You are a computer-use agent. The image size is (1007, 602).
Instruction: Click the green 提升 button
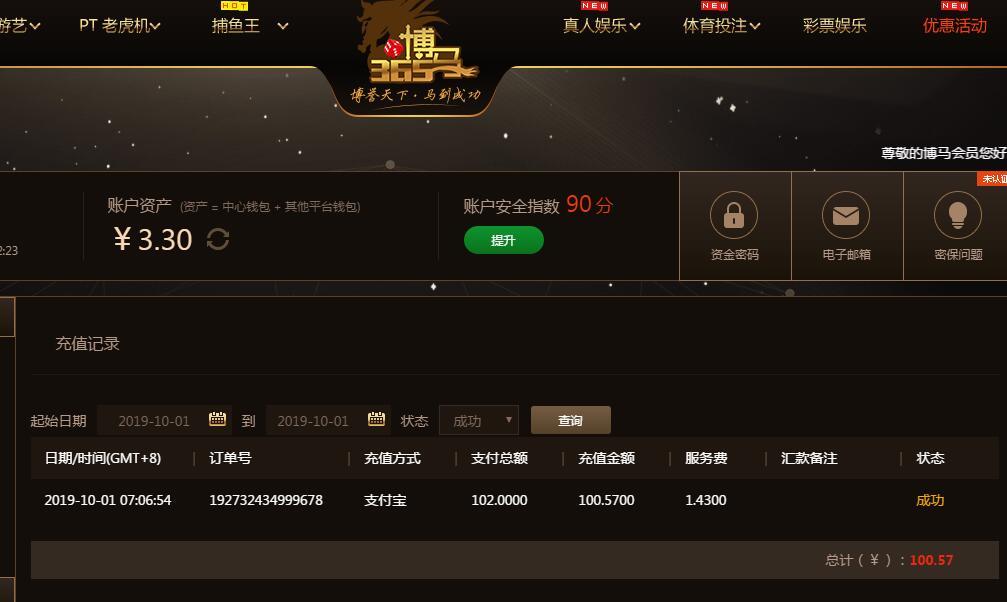click(504, 240)
